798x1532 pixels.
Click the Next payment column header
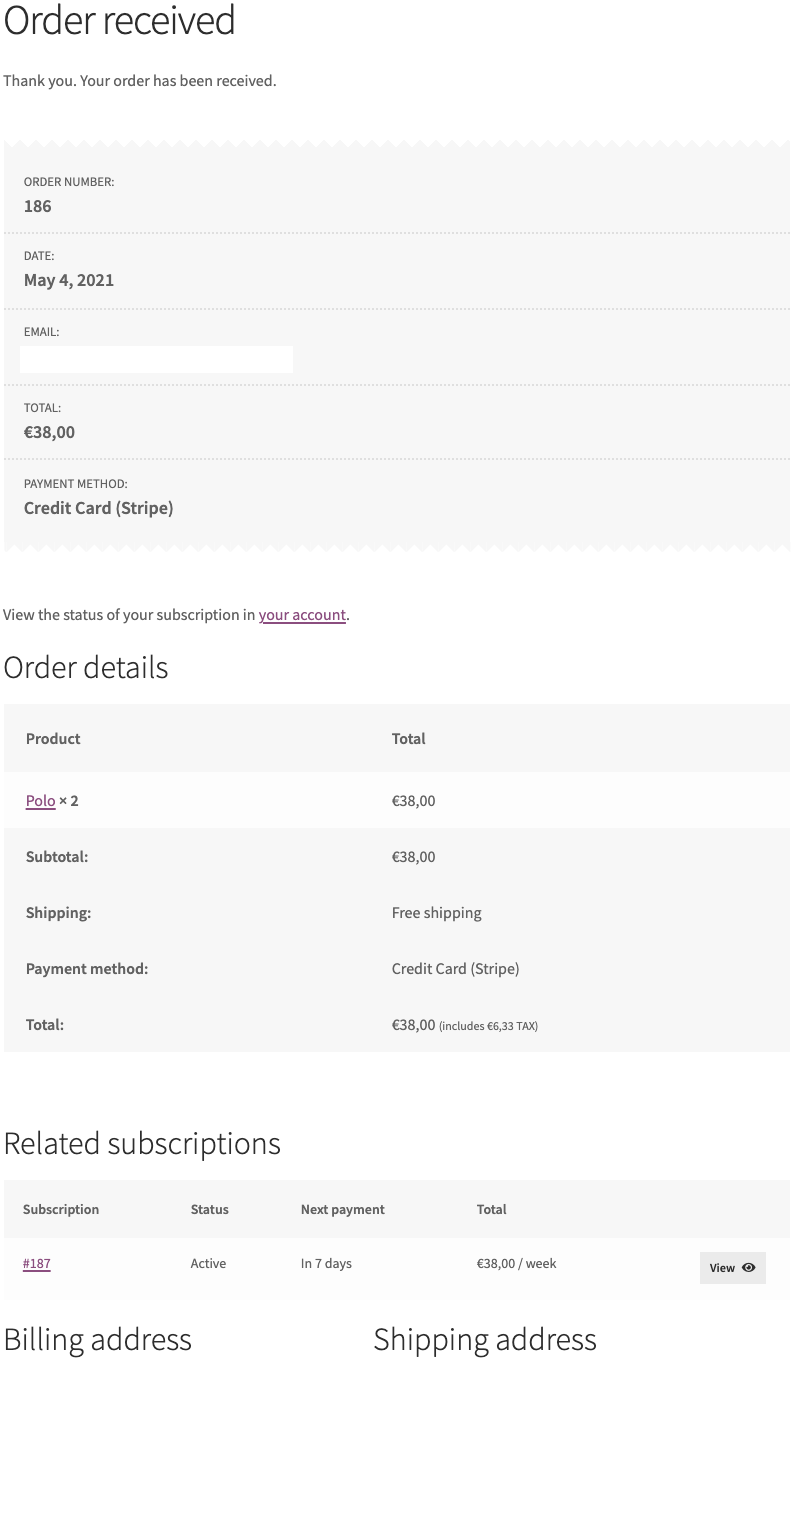(x=342, y=1209)
